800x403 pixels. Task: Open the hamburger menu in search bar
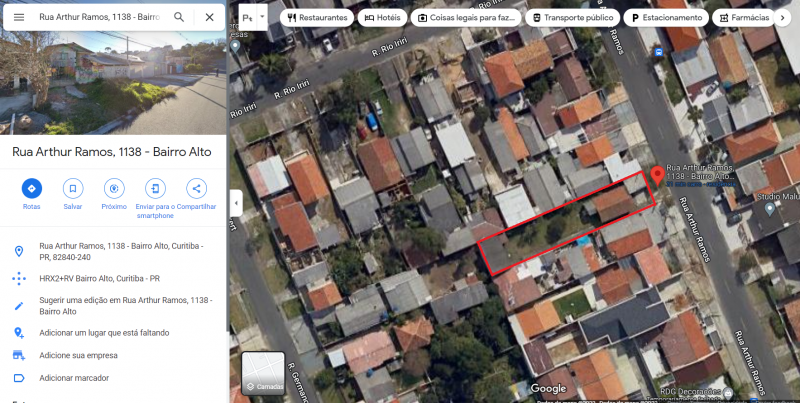click(x=19, y=17)
